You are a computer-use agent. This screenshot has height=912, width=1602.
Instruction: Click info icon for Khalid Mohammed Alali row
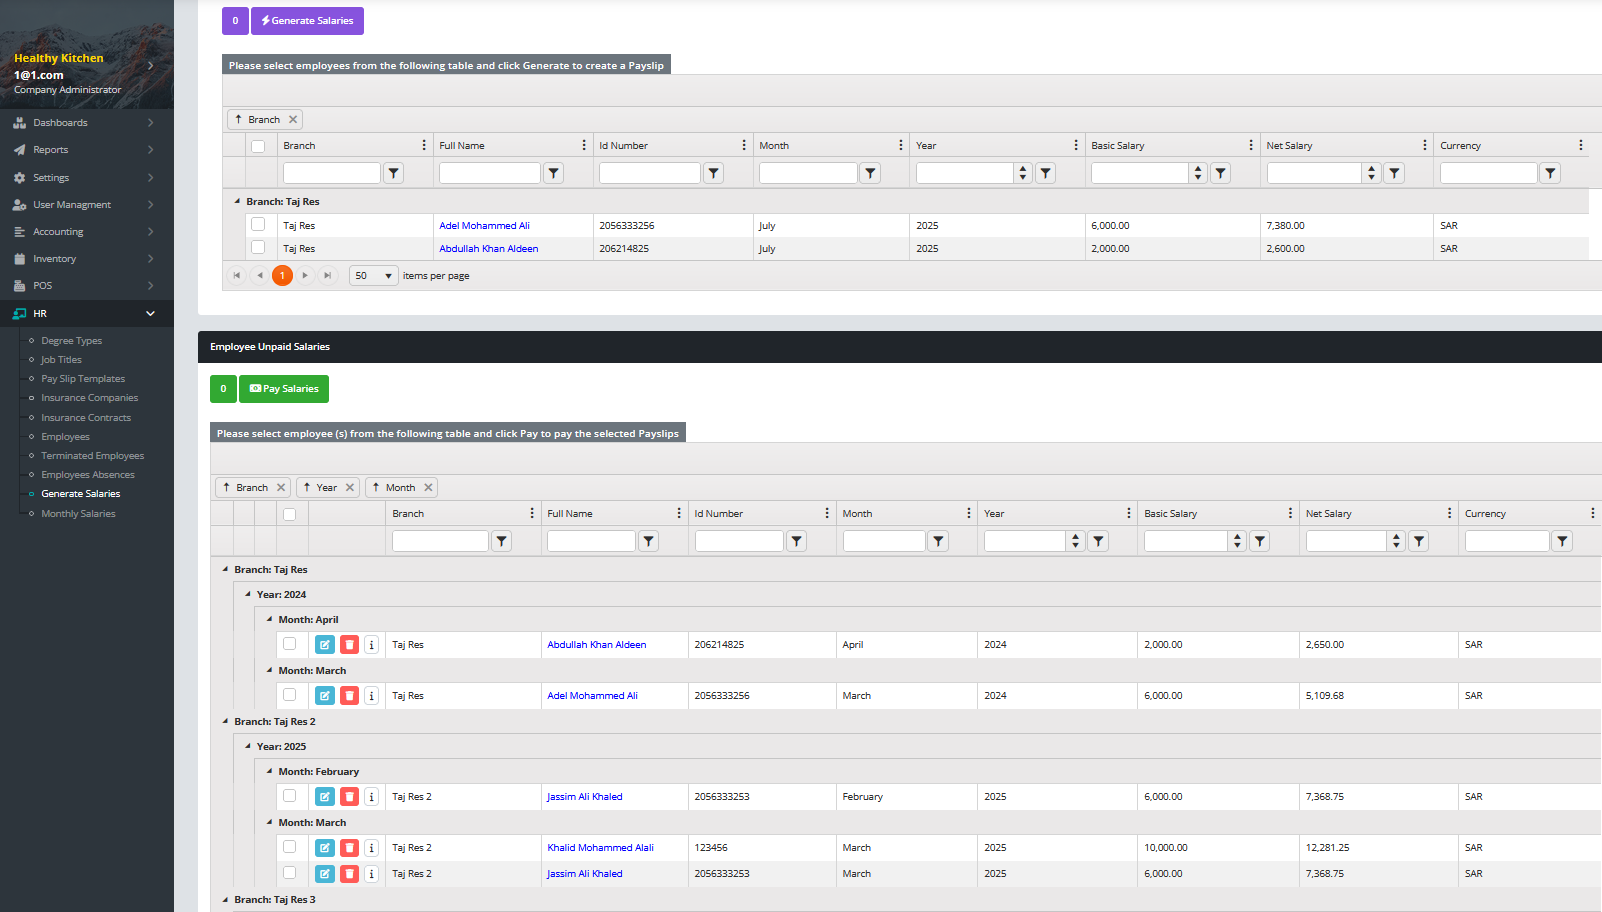(x=371, y=848)
